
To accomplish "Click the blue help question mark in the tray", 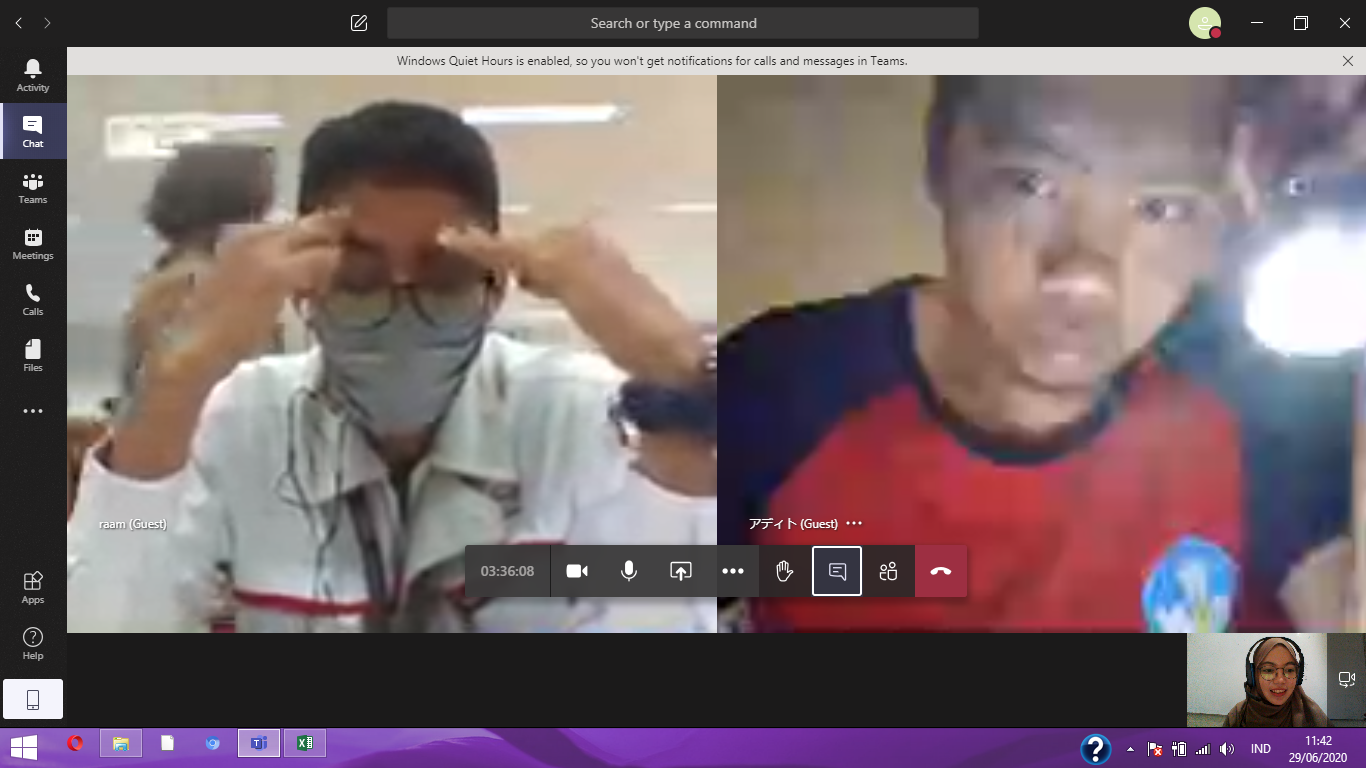I will [x=1096, y=749].
